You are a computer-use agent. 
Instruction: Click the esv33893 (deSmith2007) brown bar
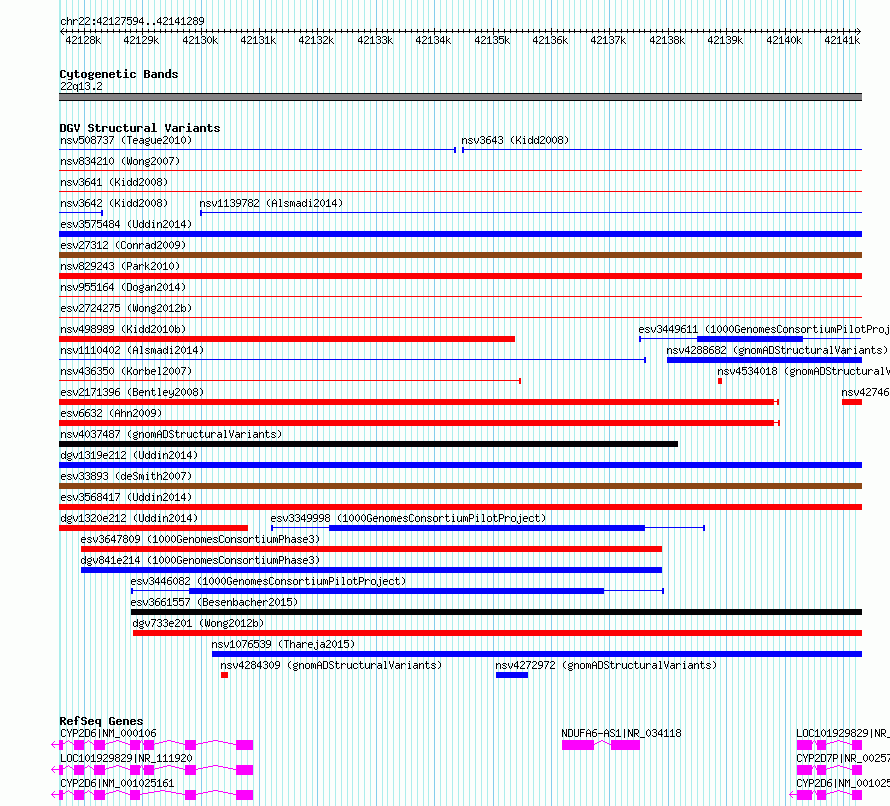point(460,486)
